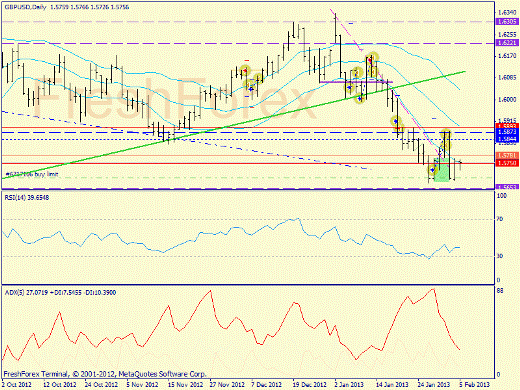Click the ADX 88 scale label
The width and height of the screenshot is (520, 390).
click(500, 291)
